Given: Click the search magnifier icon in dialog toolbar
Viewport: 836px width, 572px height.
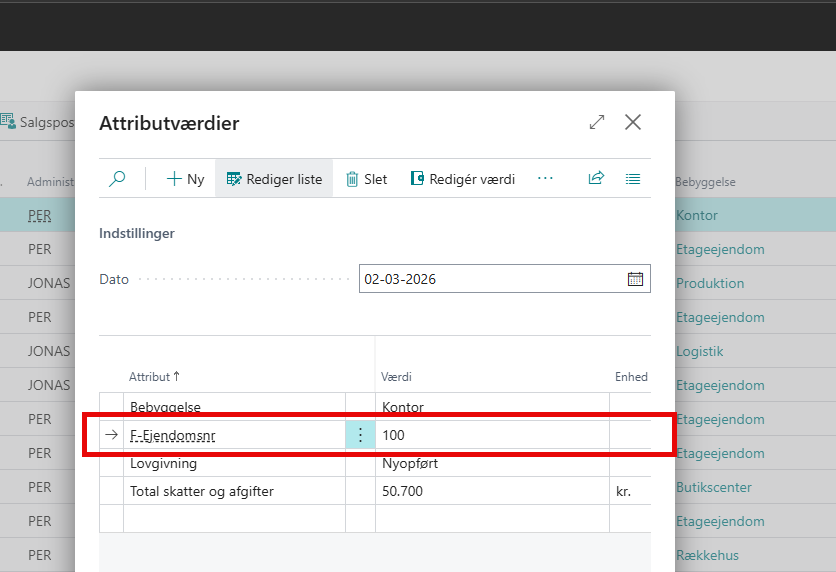Looking at the screenshot, I should click(x=117, y=179).
